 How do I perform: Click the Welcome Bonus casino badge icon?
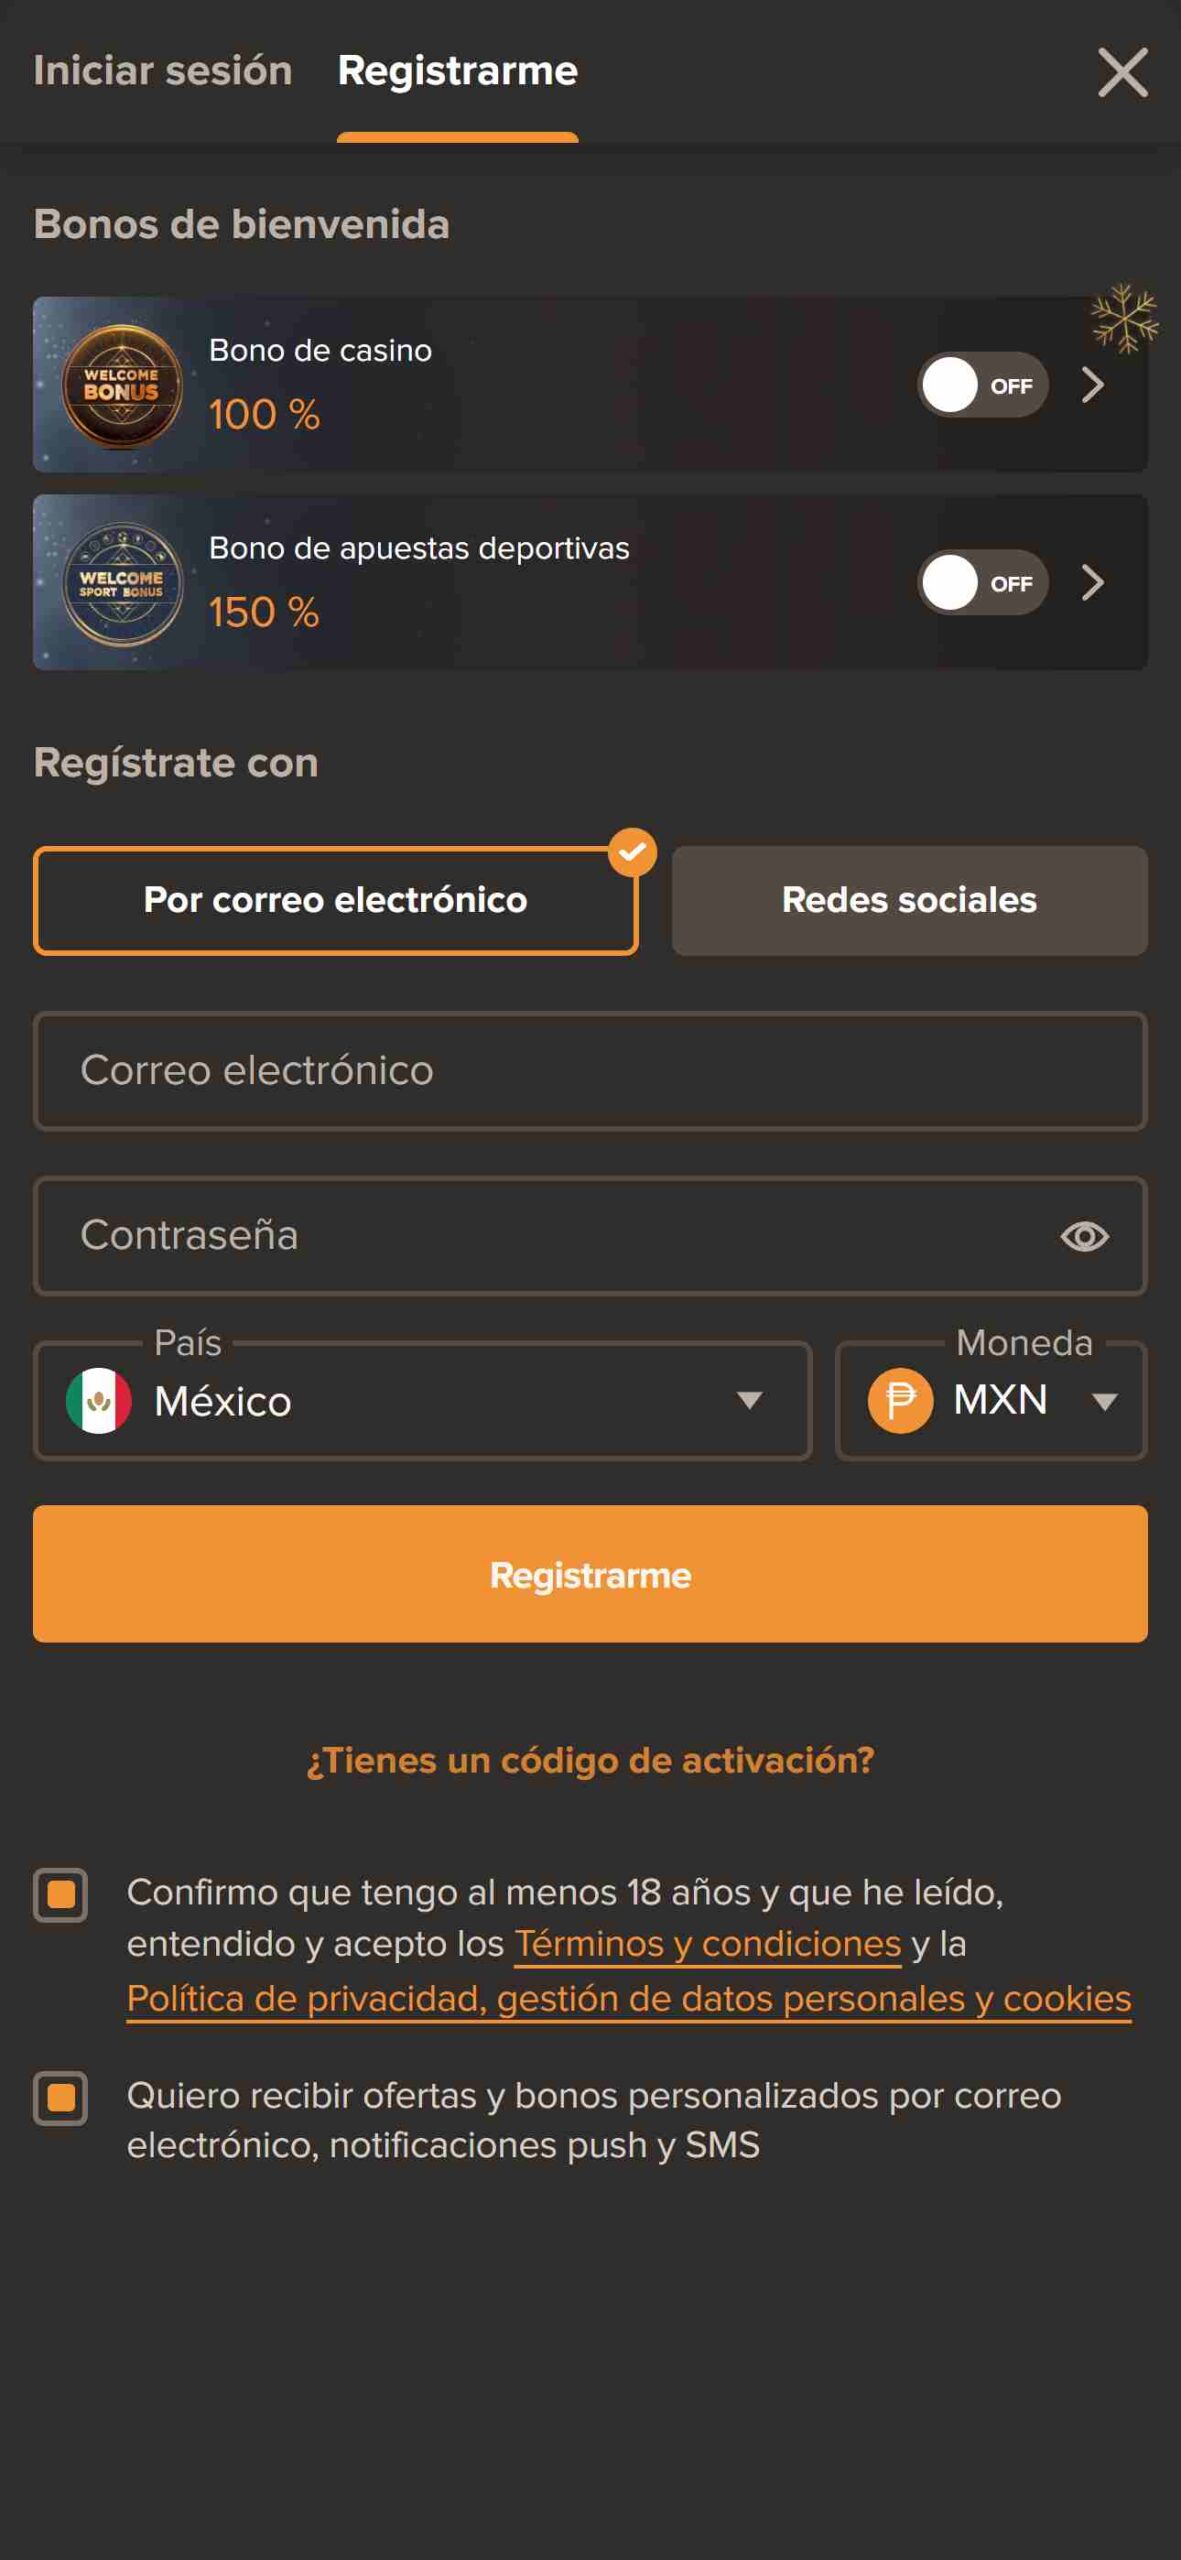pyautogui.click(x=122, y=385)
